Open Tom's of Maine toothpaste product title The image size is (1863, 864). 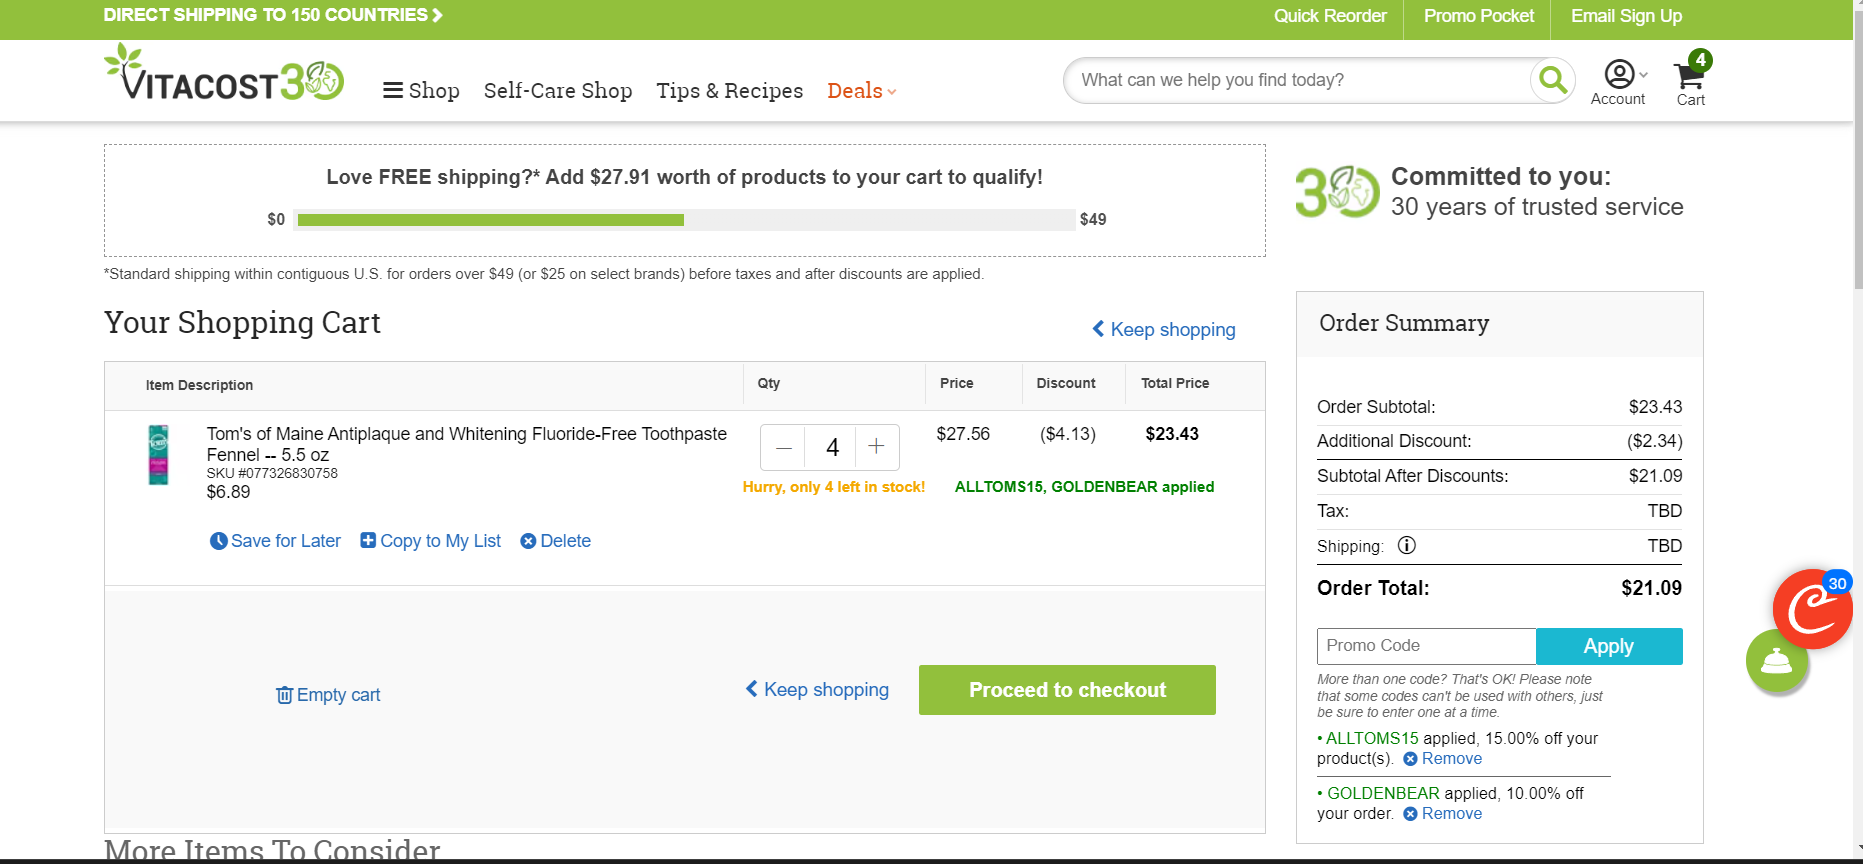click(x=467, y=444)
